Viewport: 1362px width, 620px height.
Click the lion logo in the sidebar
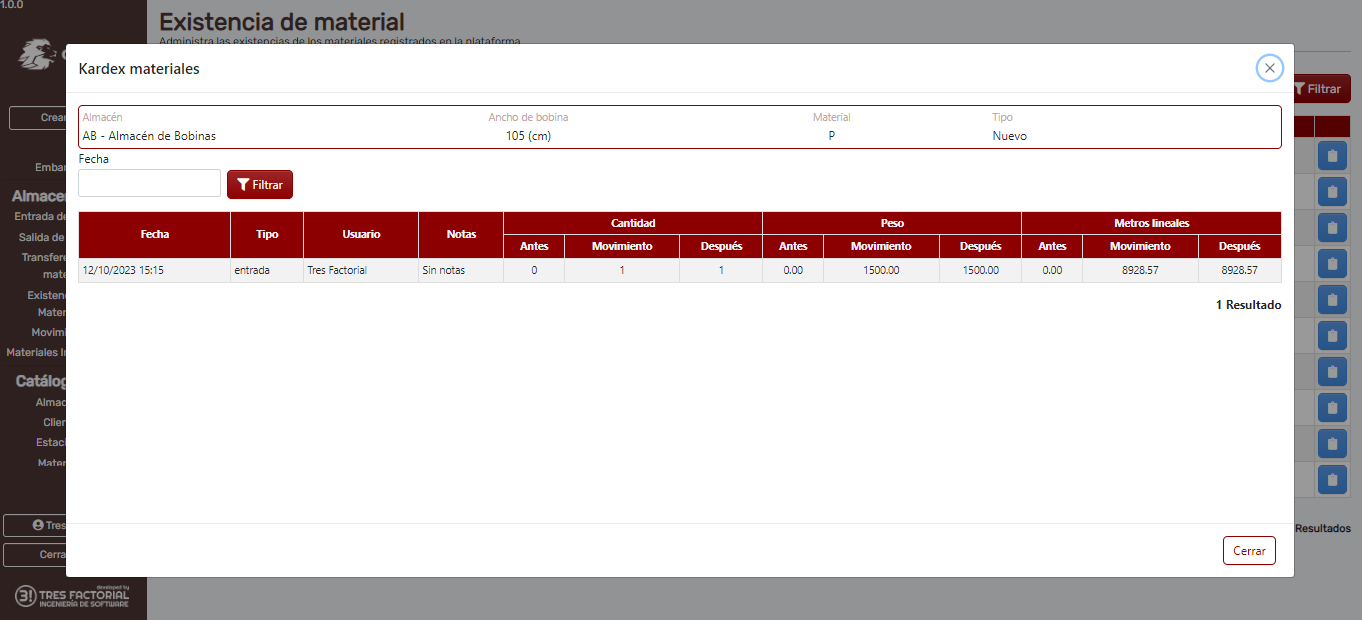pyautogui.click(x=34, y=54)
